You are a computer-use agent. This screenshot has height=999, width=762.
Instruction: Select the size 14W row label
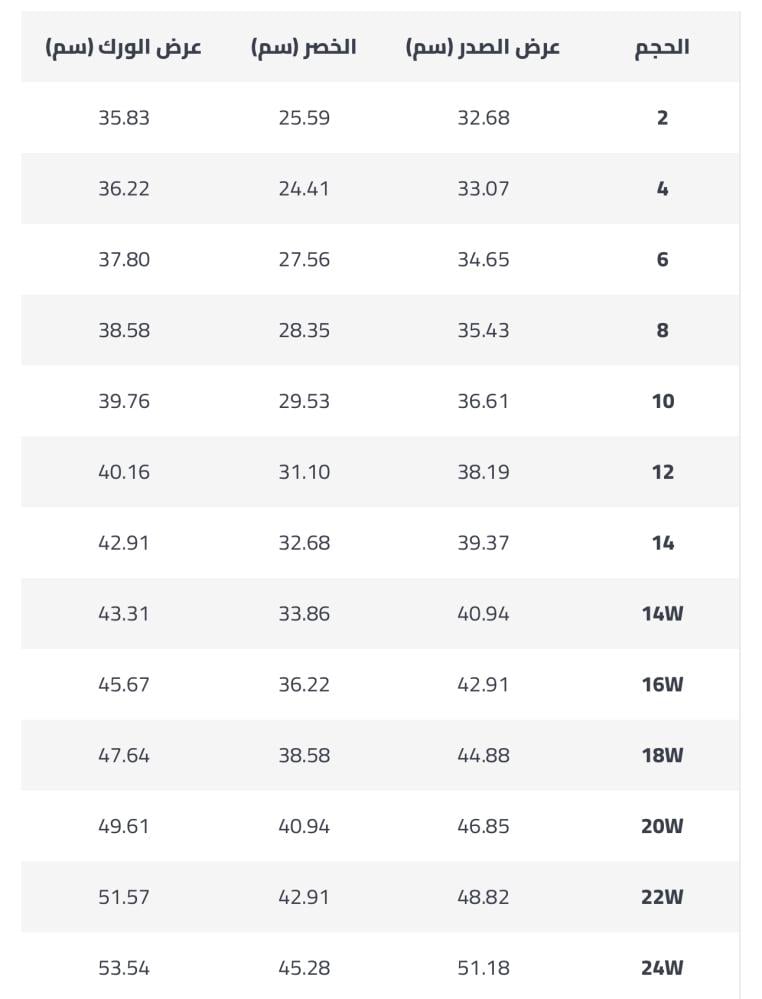[663, 614]
